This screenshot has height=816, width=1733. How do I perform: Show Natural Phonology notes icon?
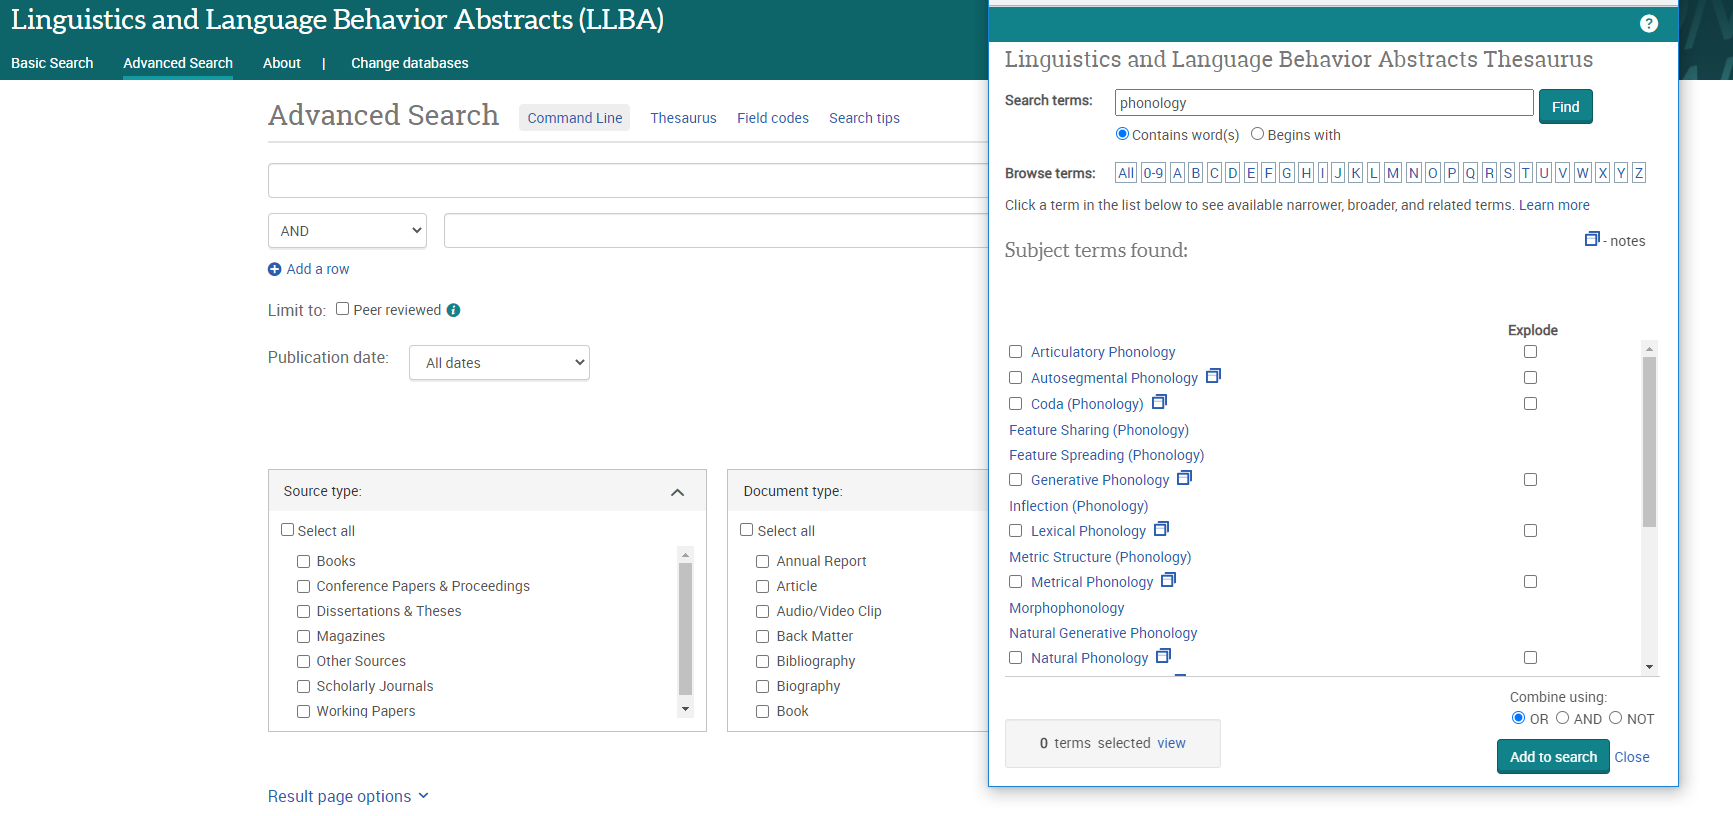point(1163,657)
